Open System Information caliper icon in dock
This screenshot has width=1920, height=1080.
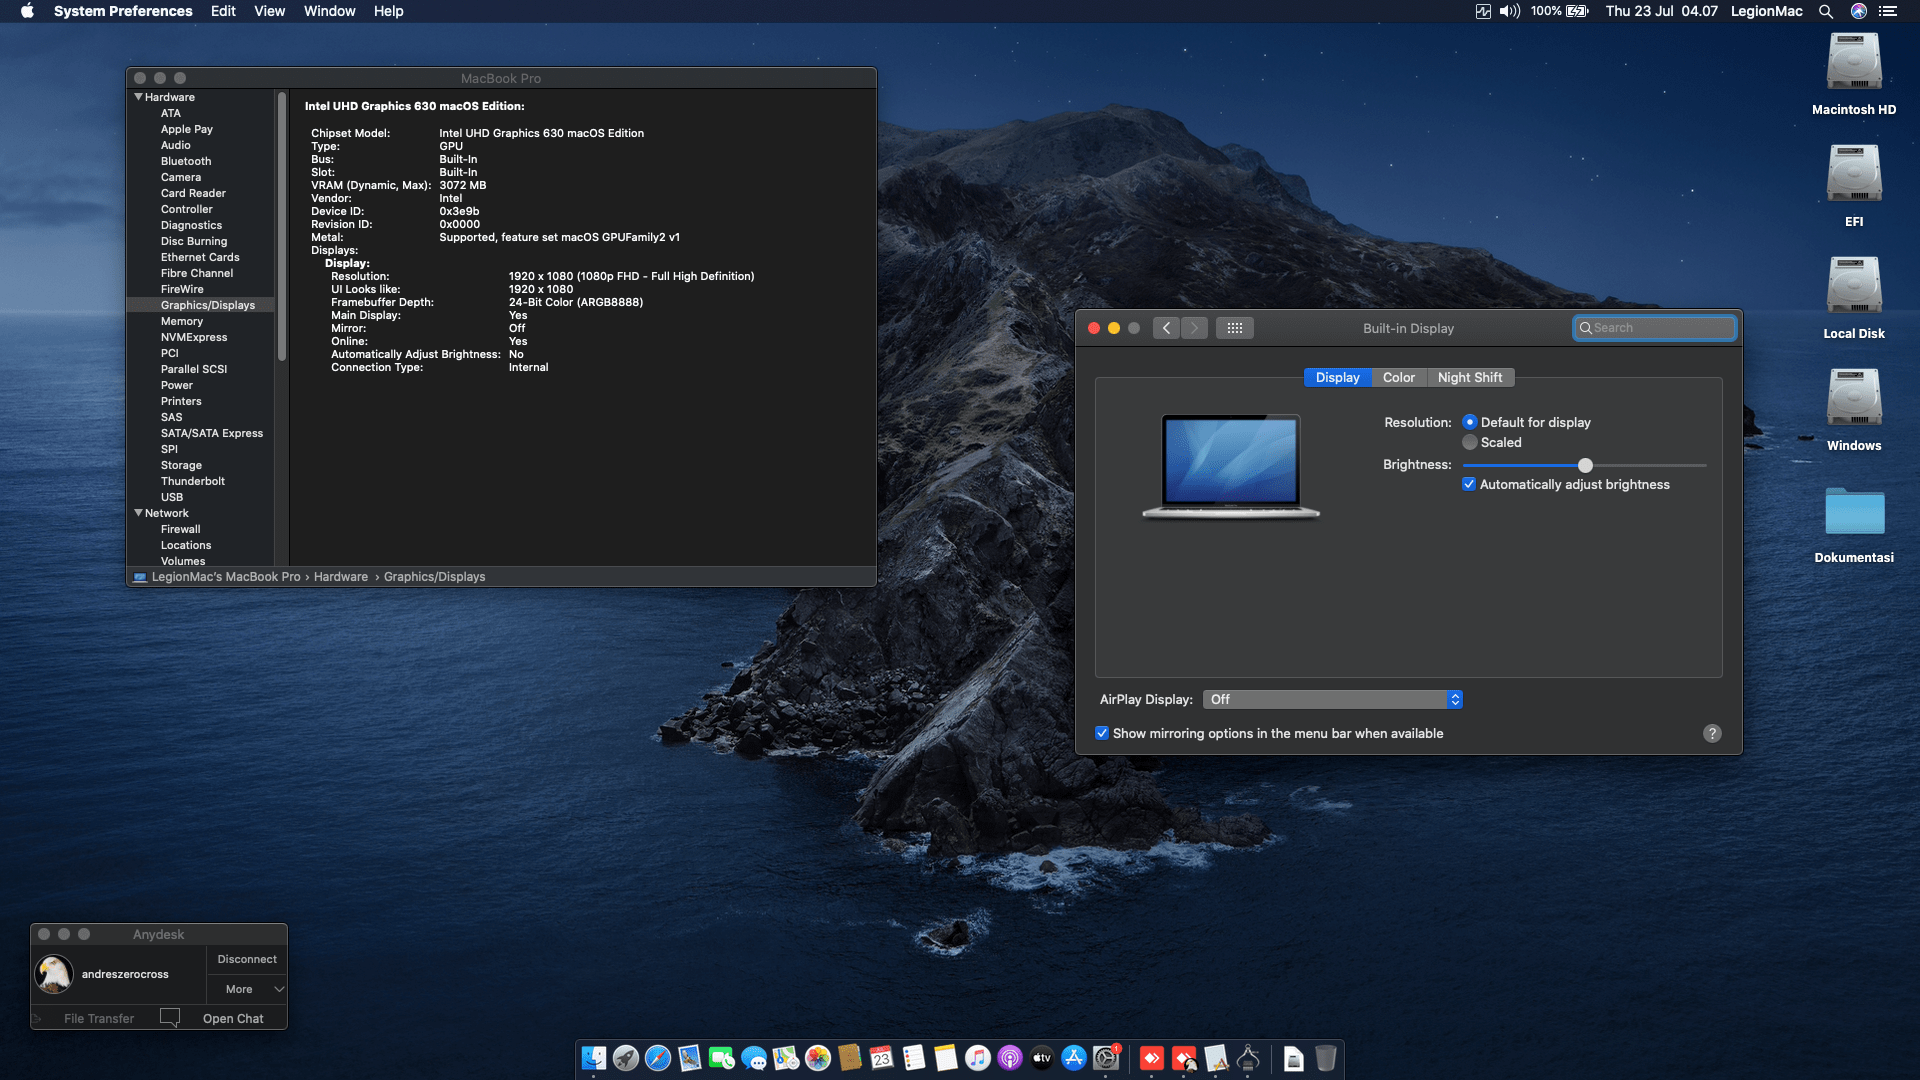click(x=1248, y=1058)
